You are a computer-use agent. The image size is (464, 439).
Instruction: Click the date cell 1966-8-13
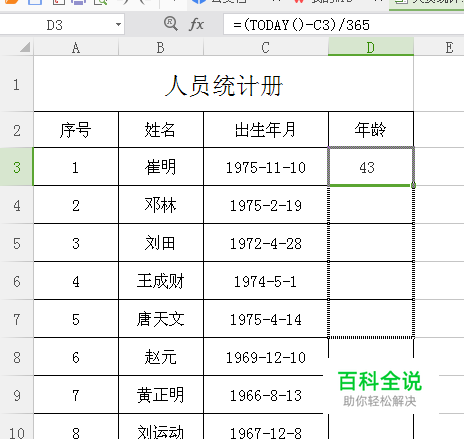(x=266, y=395)
